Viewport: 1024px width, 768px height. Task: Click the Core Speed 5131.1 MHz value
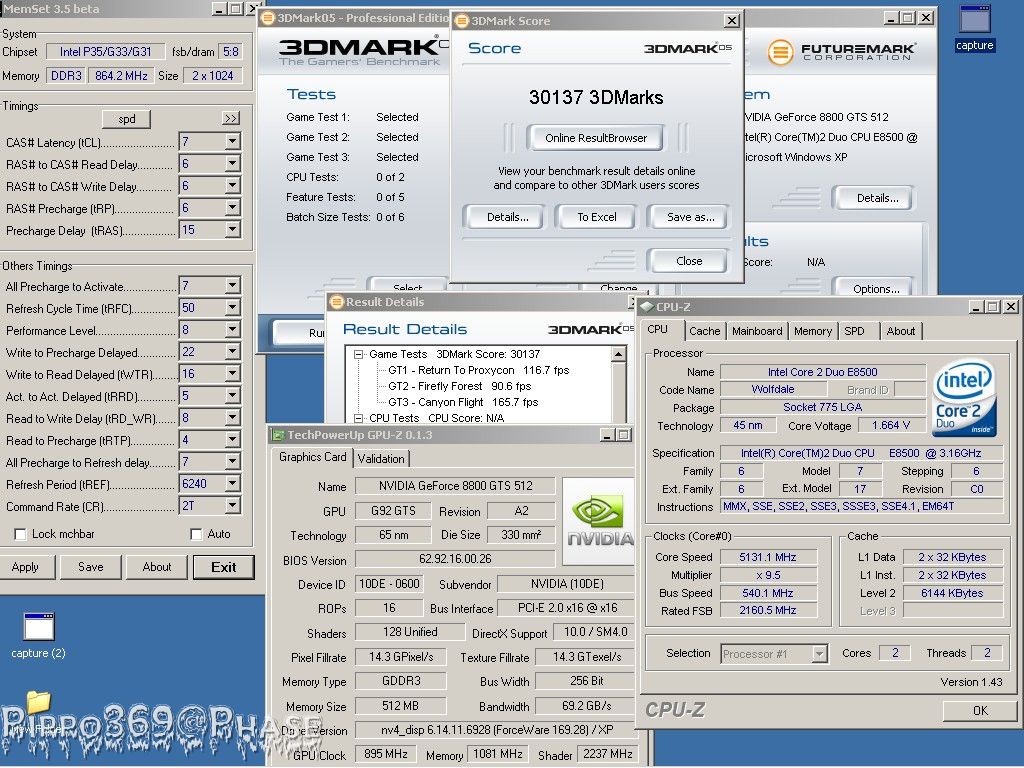pyautogui.click(x=769, y=557)
